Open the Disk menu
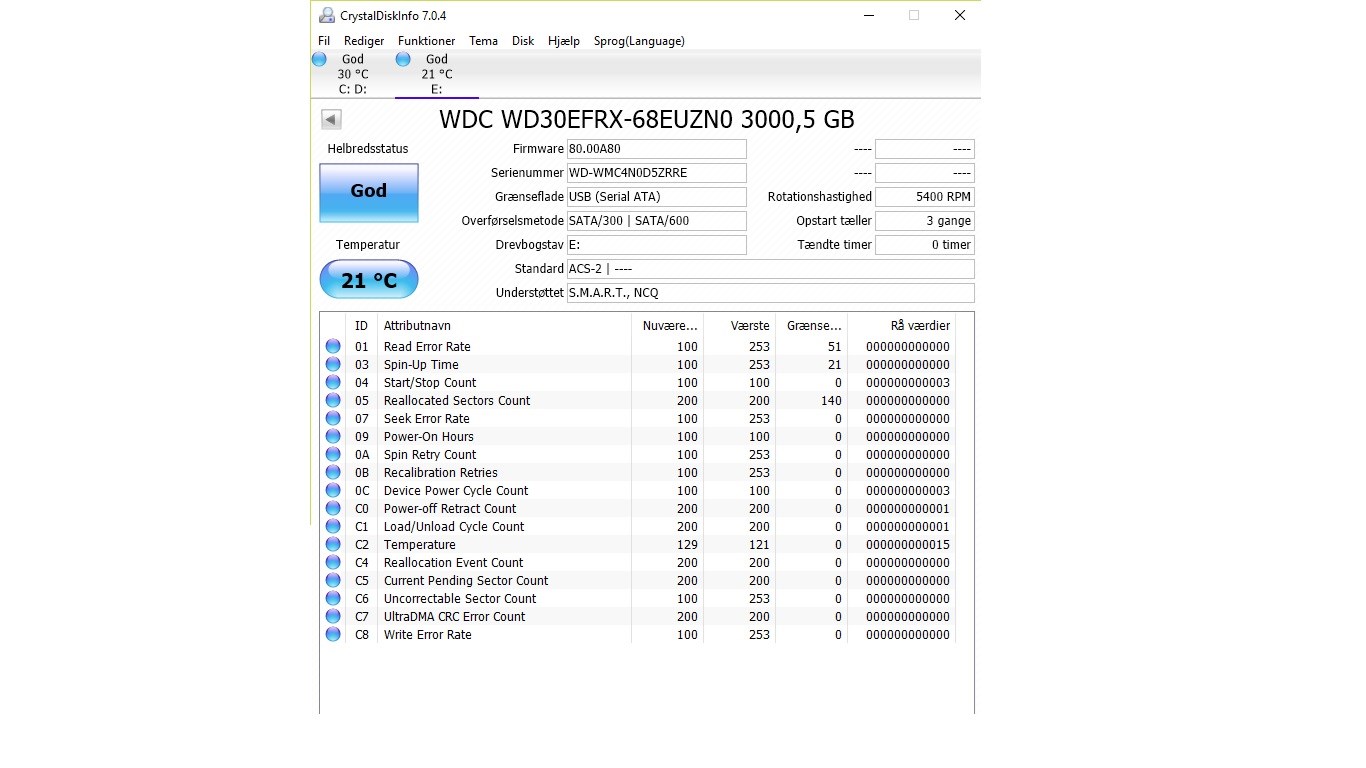 point(523,41)
